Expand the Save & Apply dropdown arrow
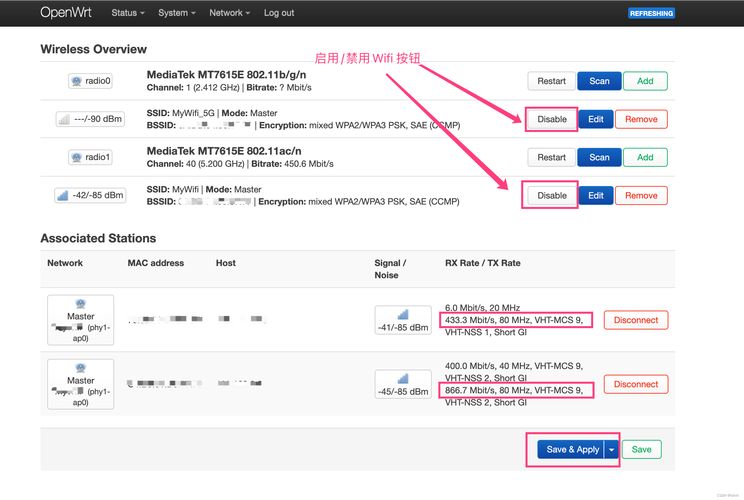 [611, 450]
